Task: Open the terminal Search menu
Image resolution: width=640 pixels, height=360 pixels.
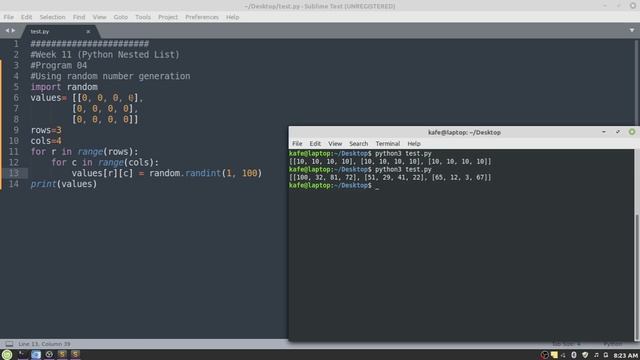Action: [359, 144]
